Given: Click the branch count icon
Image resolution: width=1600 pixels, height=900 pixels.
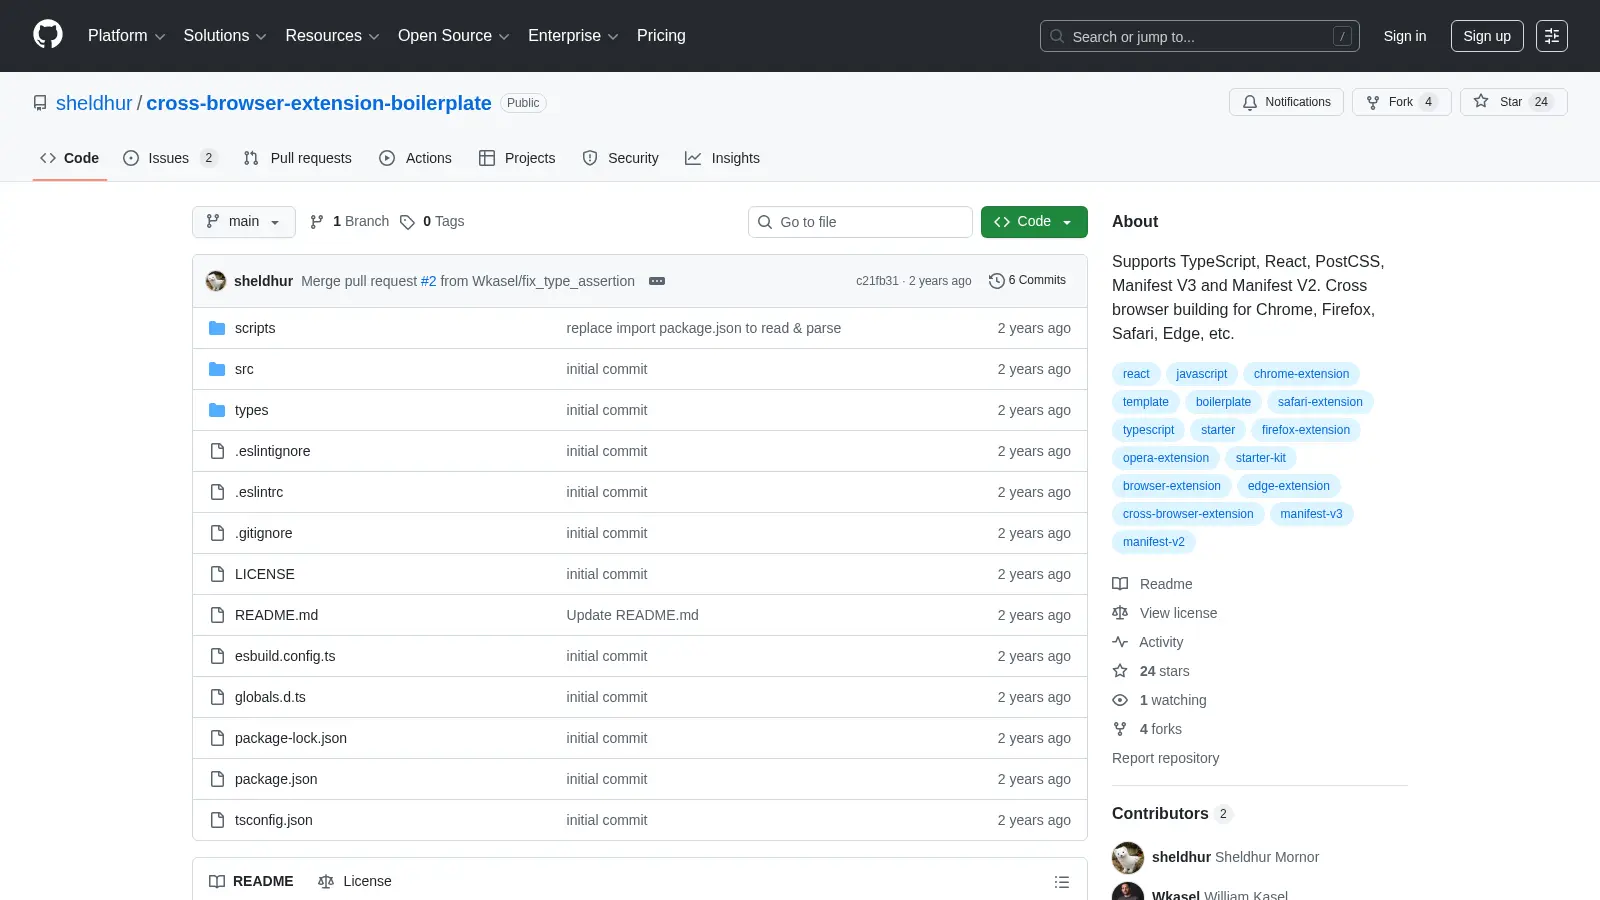Looking at the screenshot, I should tap(317, 222).
